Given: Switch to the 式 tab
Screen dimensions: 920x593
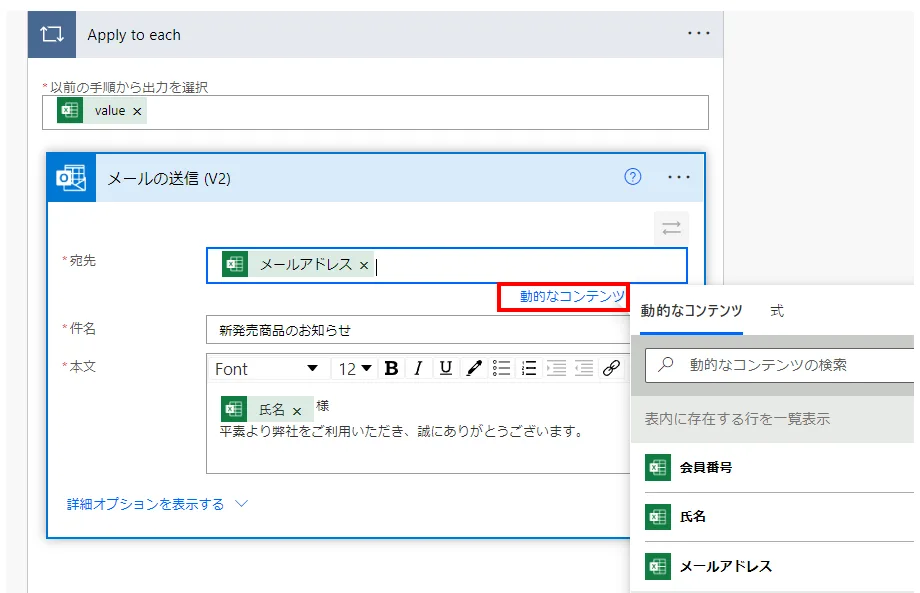Looking at the screenshot, I should click(x=777, y=311).
